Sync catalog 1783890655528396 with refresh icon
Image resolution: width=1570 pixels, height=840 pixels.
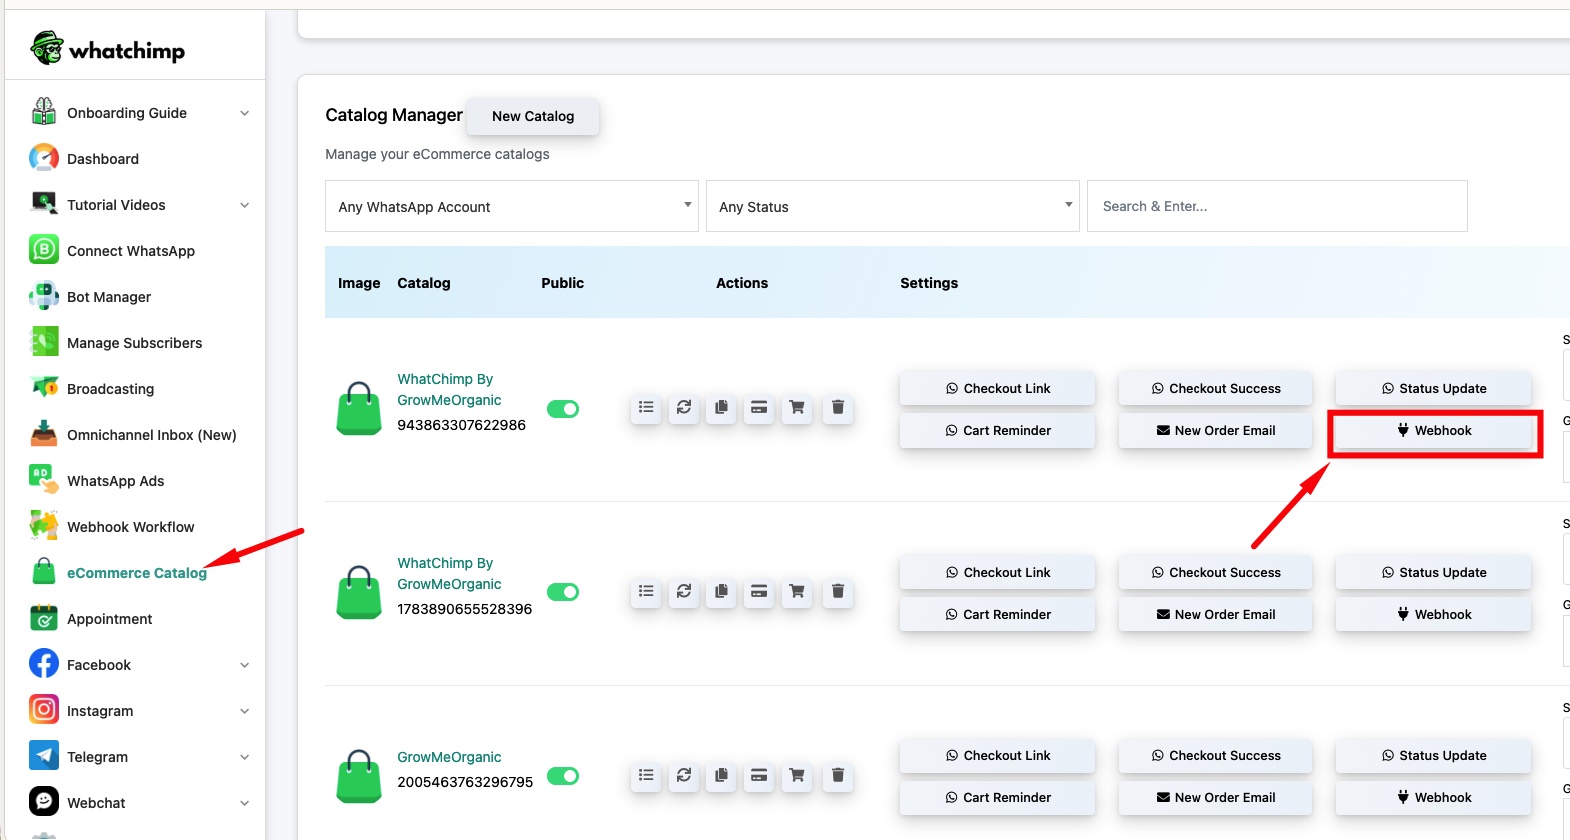click(x=684, y=592)
